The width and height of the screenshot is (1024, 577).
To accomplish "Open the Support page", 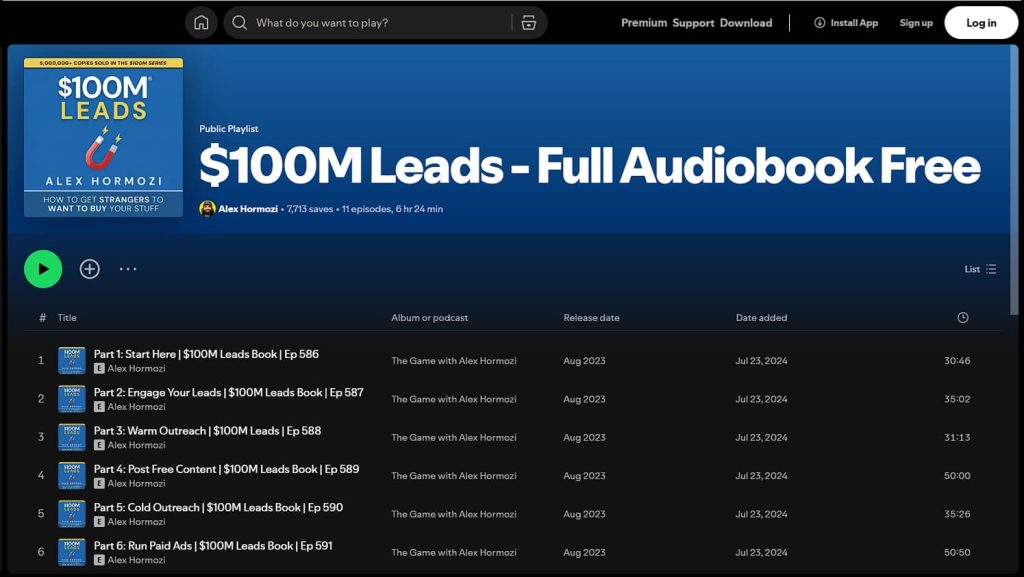I will (693, 22).
